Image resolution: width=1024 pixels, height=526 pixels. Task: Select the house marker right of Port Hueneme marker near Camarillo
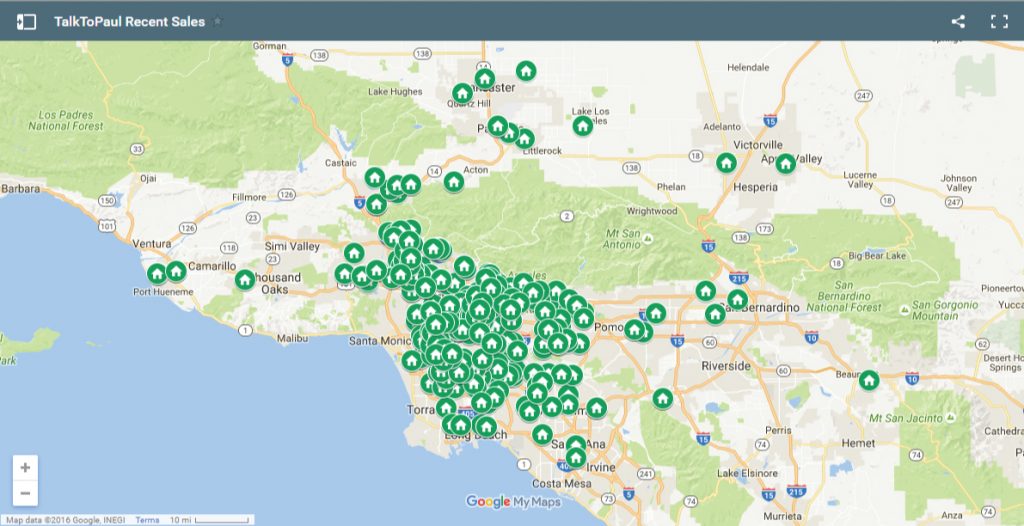pos(176,271)
